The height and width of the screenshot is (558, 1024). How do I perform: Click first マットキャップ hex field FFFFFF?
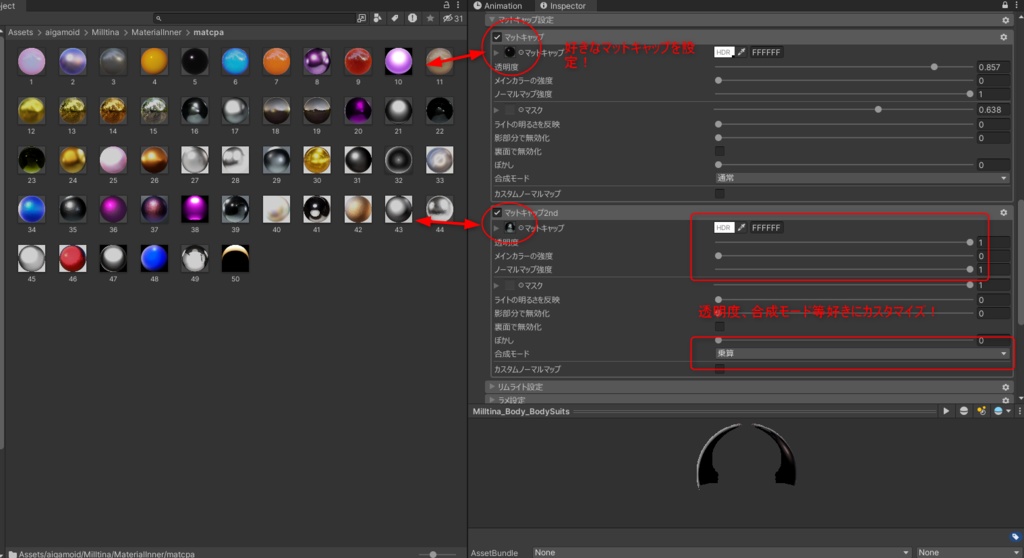pyautogui.click(x=766, y=52)
